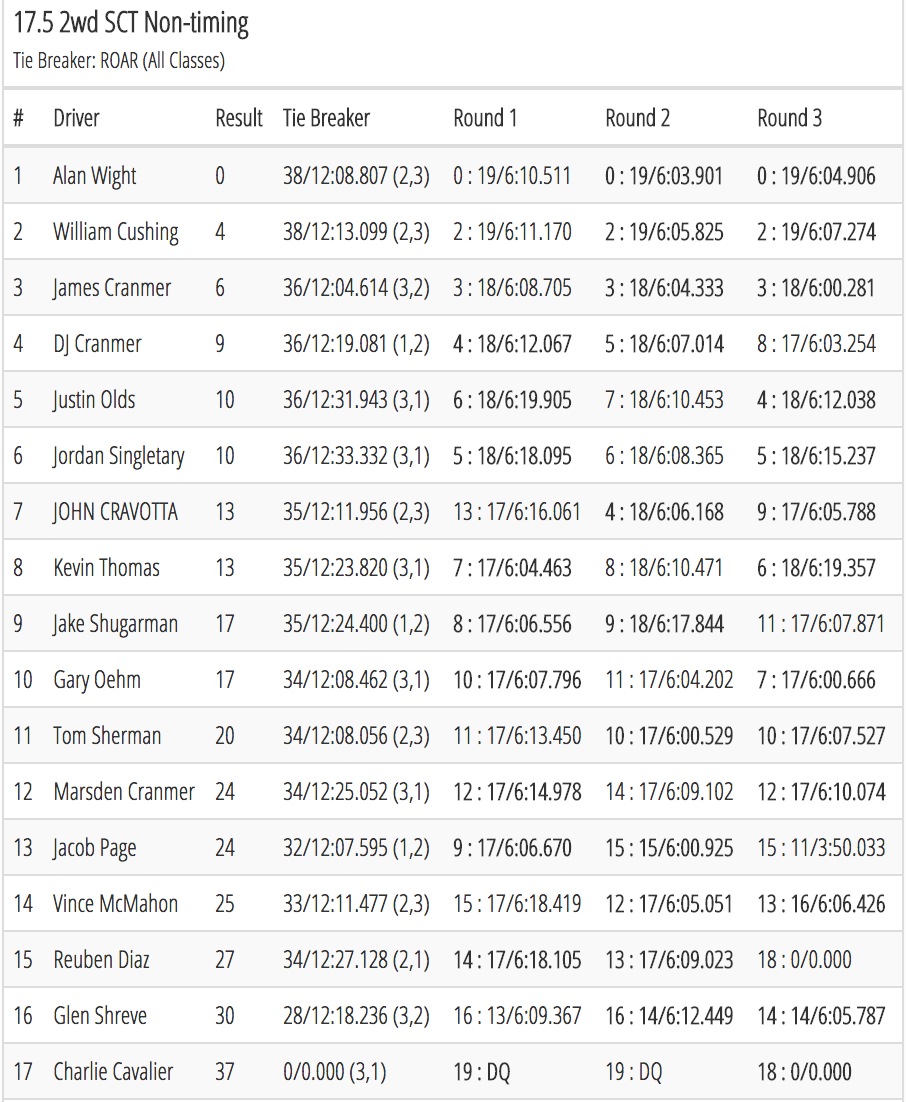Click the Result column header
Viewport: 906px width, 1102px height.
239,118
